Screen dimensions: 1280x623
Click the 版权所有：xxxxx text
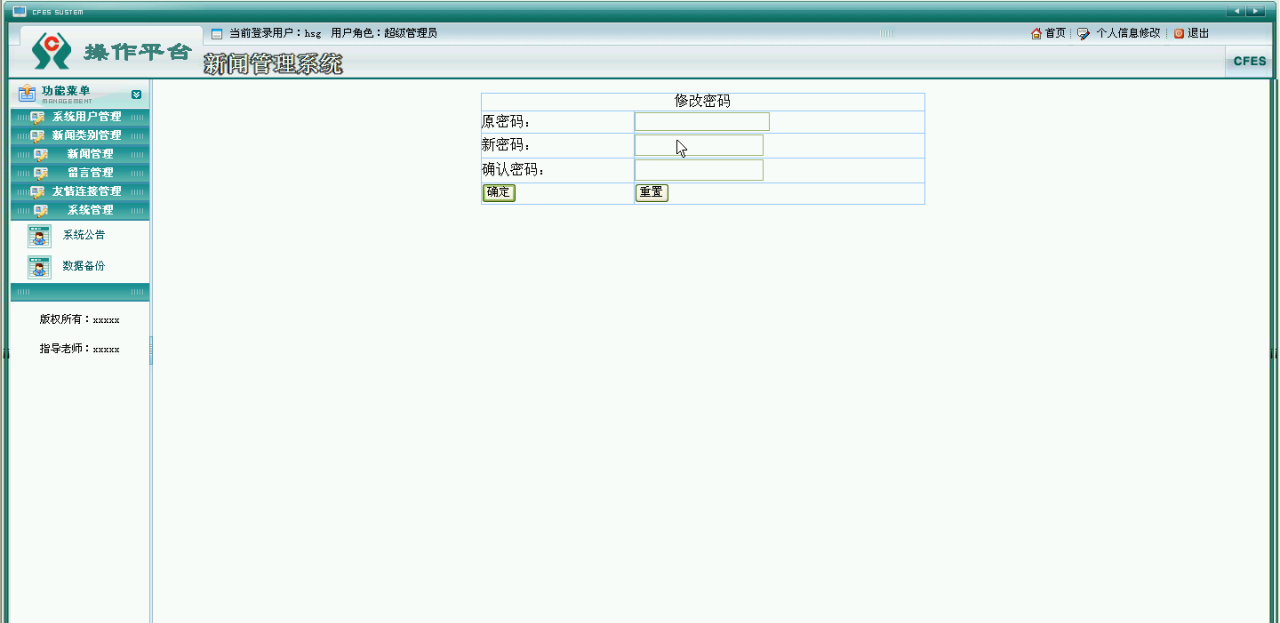tap(80, 320)
